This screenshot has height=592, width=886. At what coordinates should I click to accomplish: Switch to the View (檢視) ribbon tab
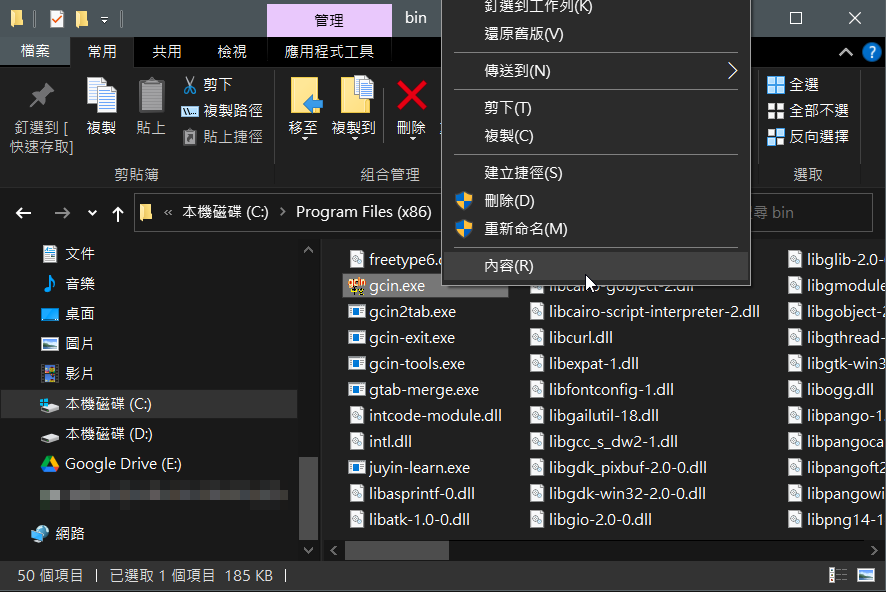[232, 52]
